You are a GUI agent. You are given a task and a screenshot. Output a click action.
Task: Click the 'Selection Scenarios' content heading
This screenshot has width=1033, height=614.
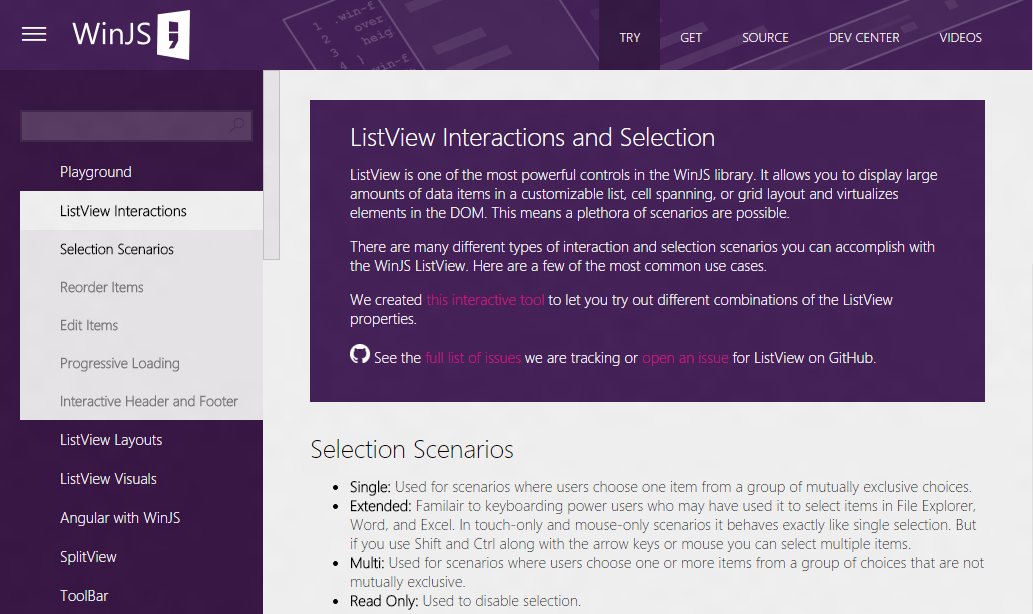[x=412, y=449]
